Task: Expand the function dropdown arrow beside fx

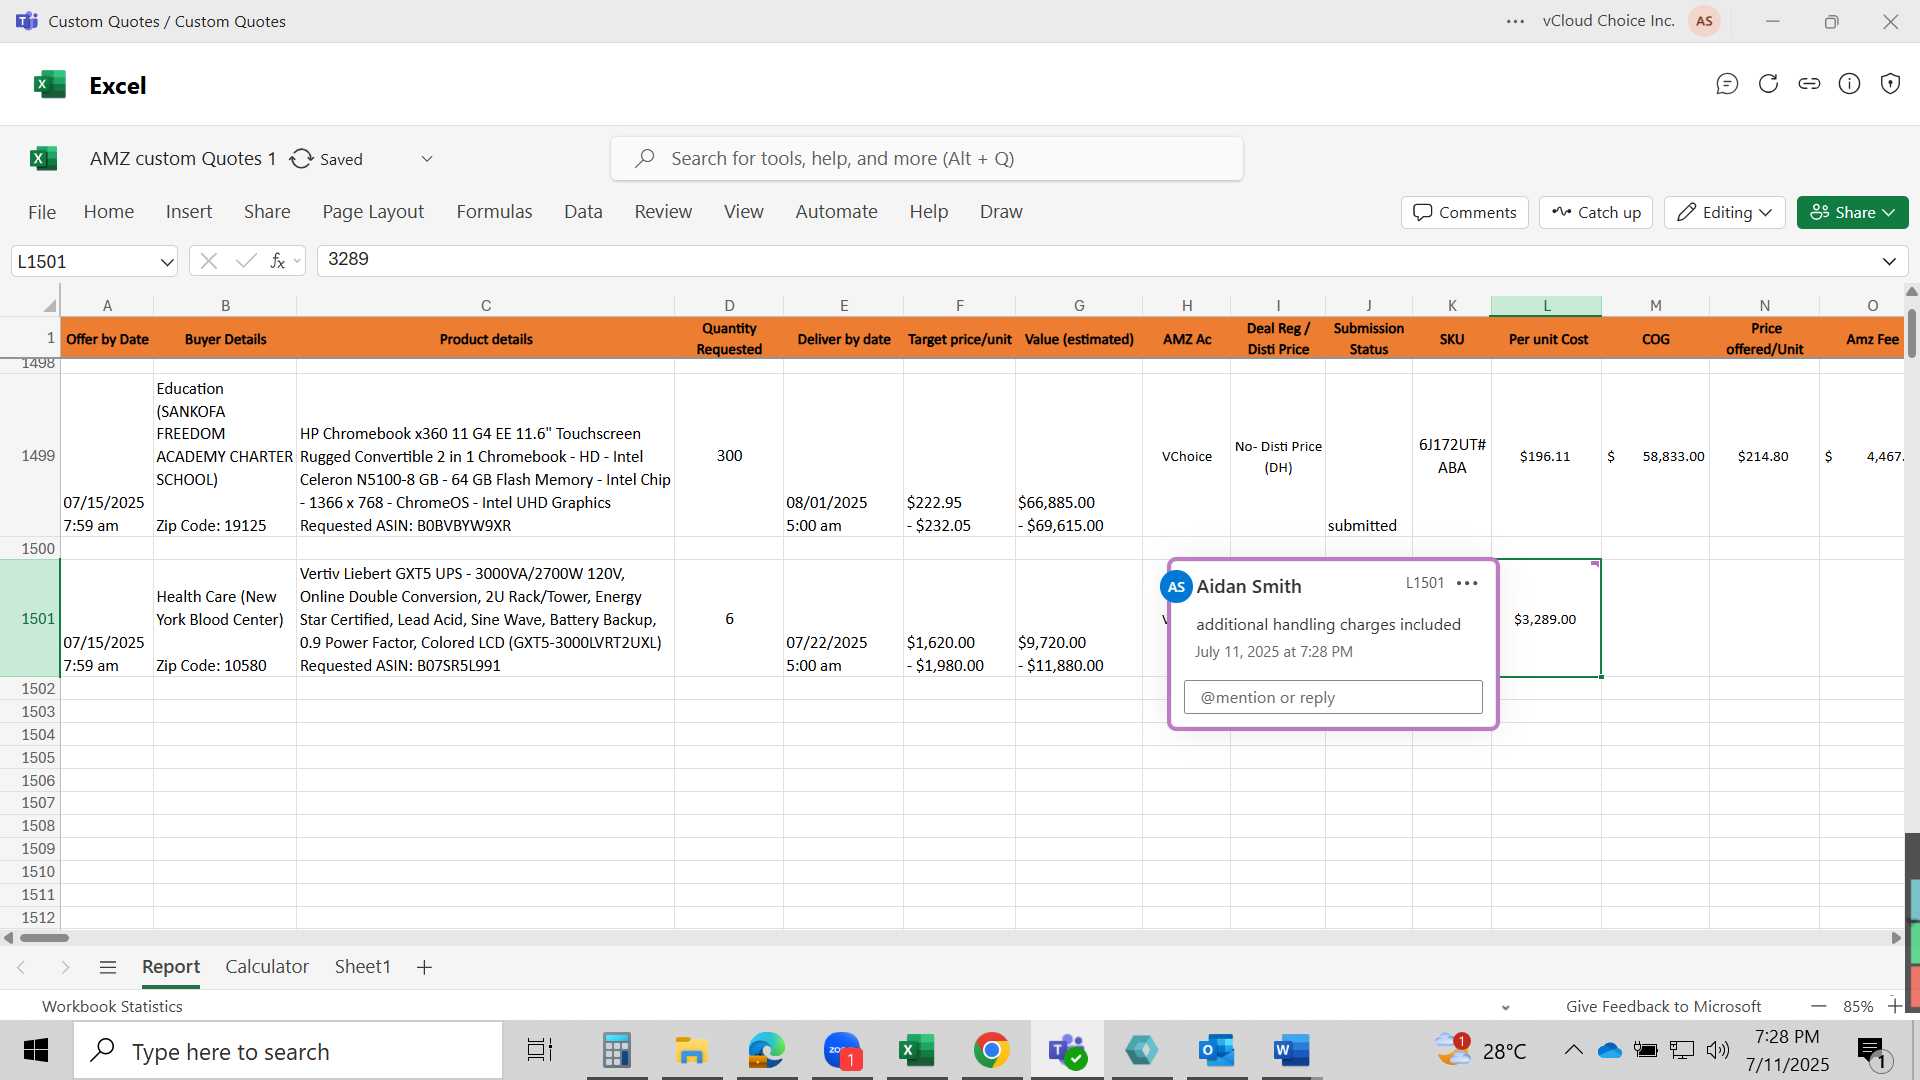Action: (297, 262)
